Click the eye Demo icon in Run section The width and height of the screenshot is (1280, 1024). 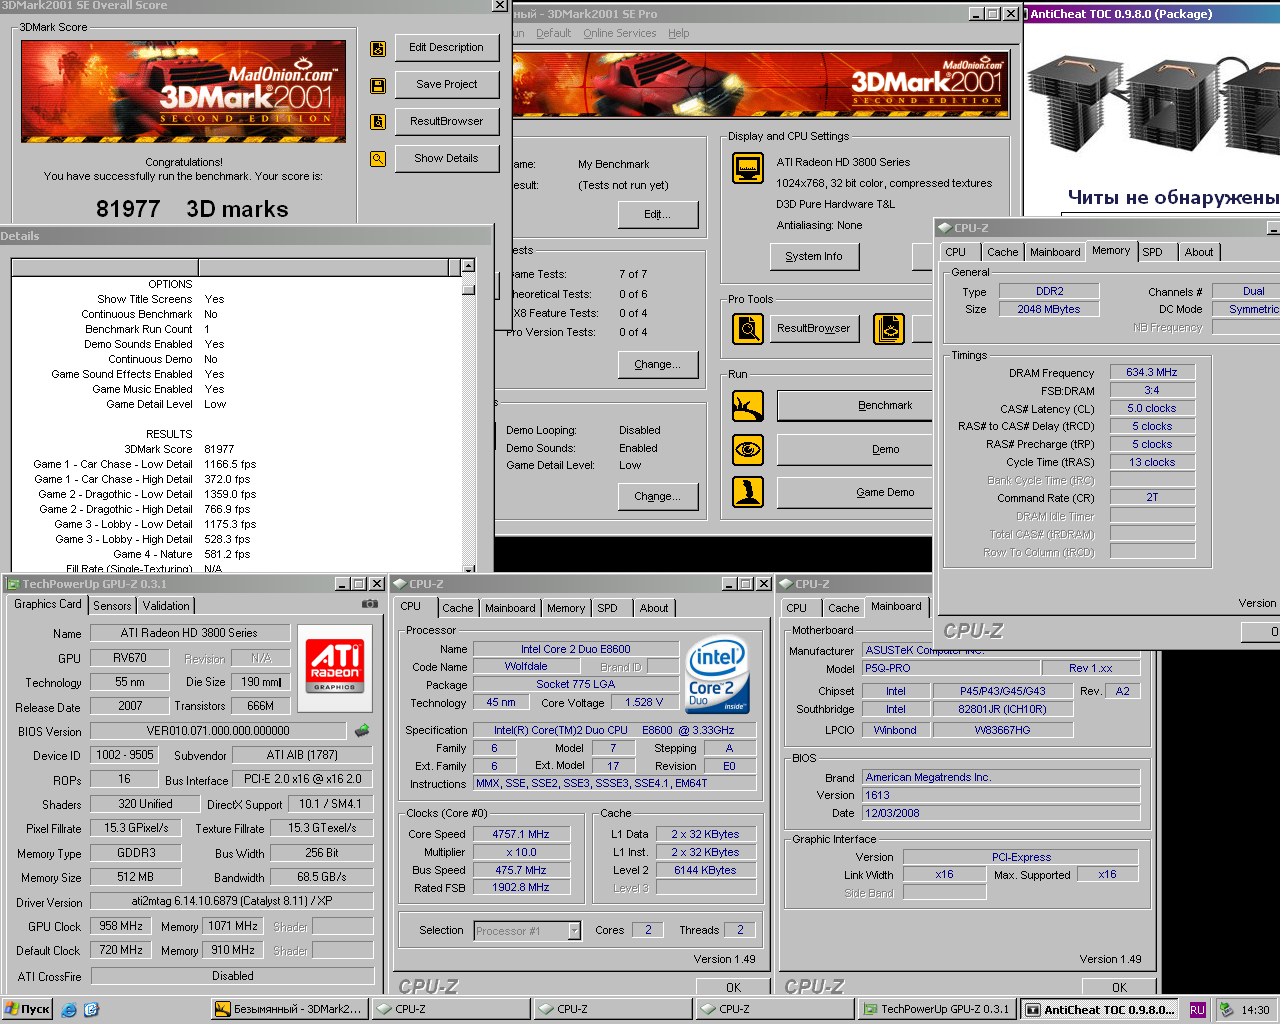pos(748,450)
